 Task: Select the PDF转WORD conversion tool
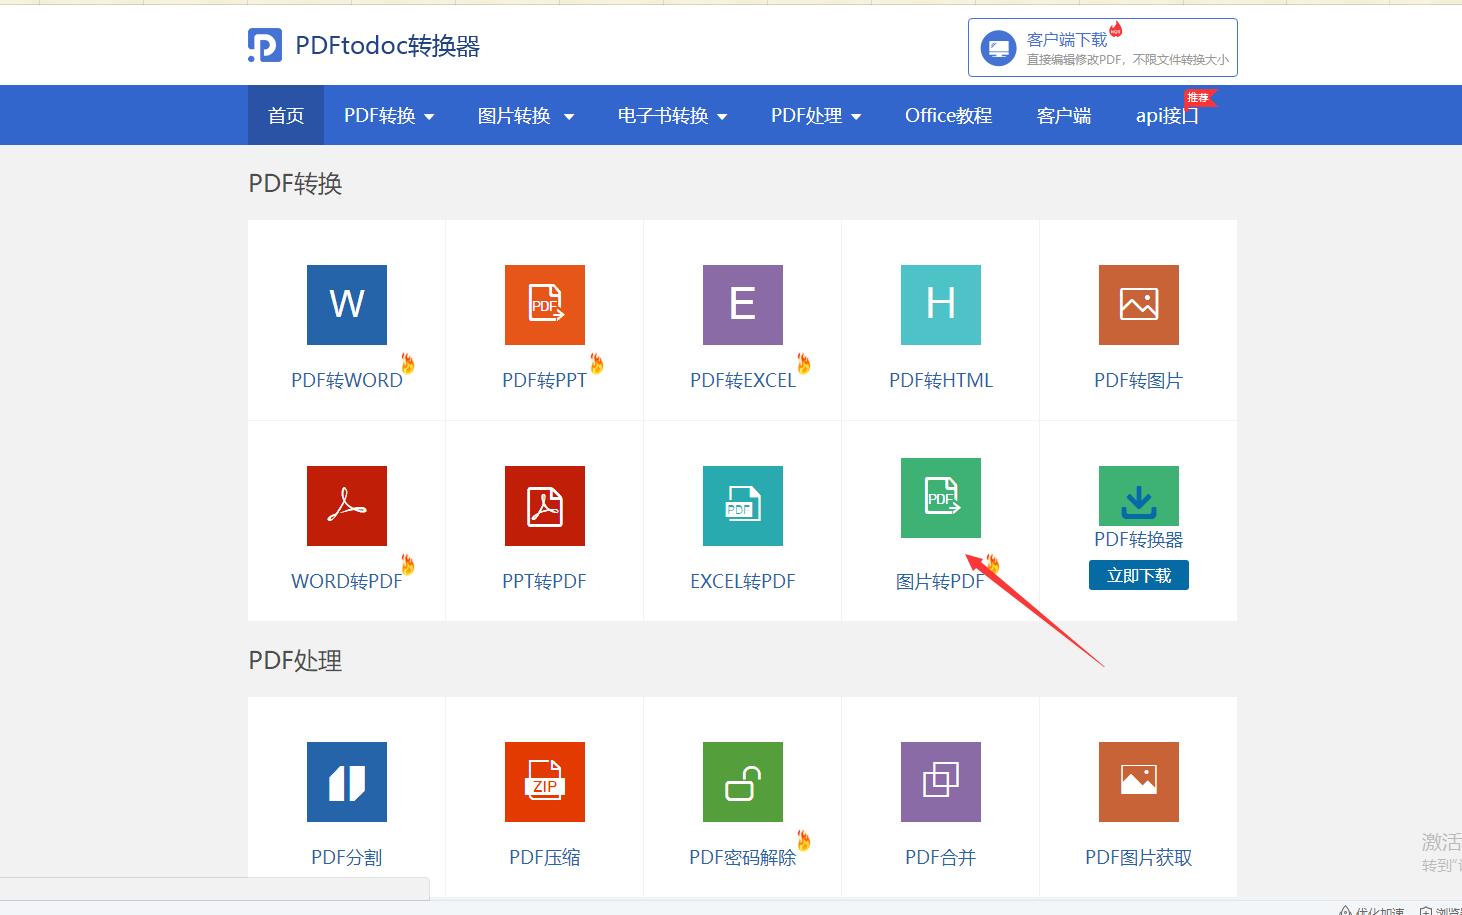point(346,305)
